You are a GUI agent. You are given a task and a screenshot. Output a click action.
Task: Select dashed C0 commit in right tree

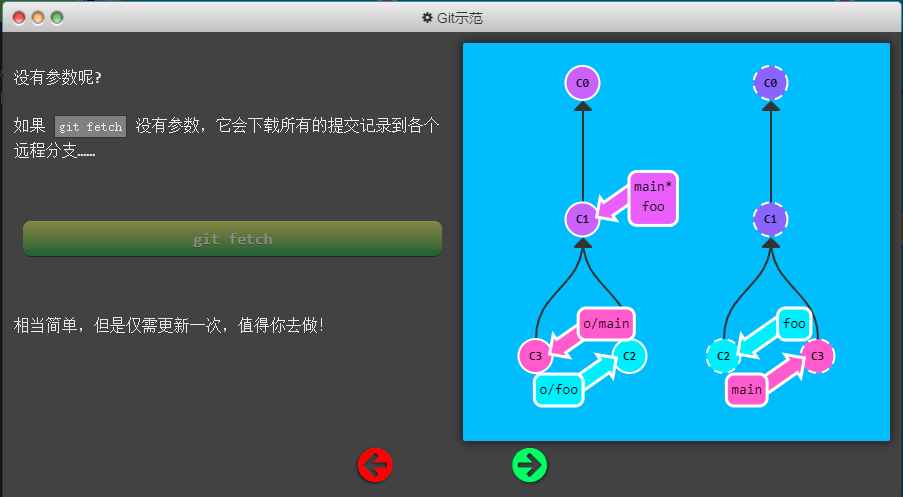click(x=770, y=83)
